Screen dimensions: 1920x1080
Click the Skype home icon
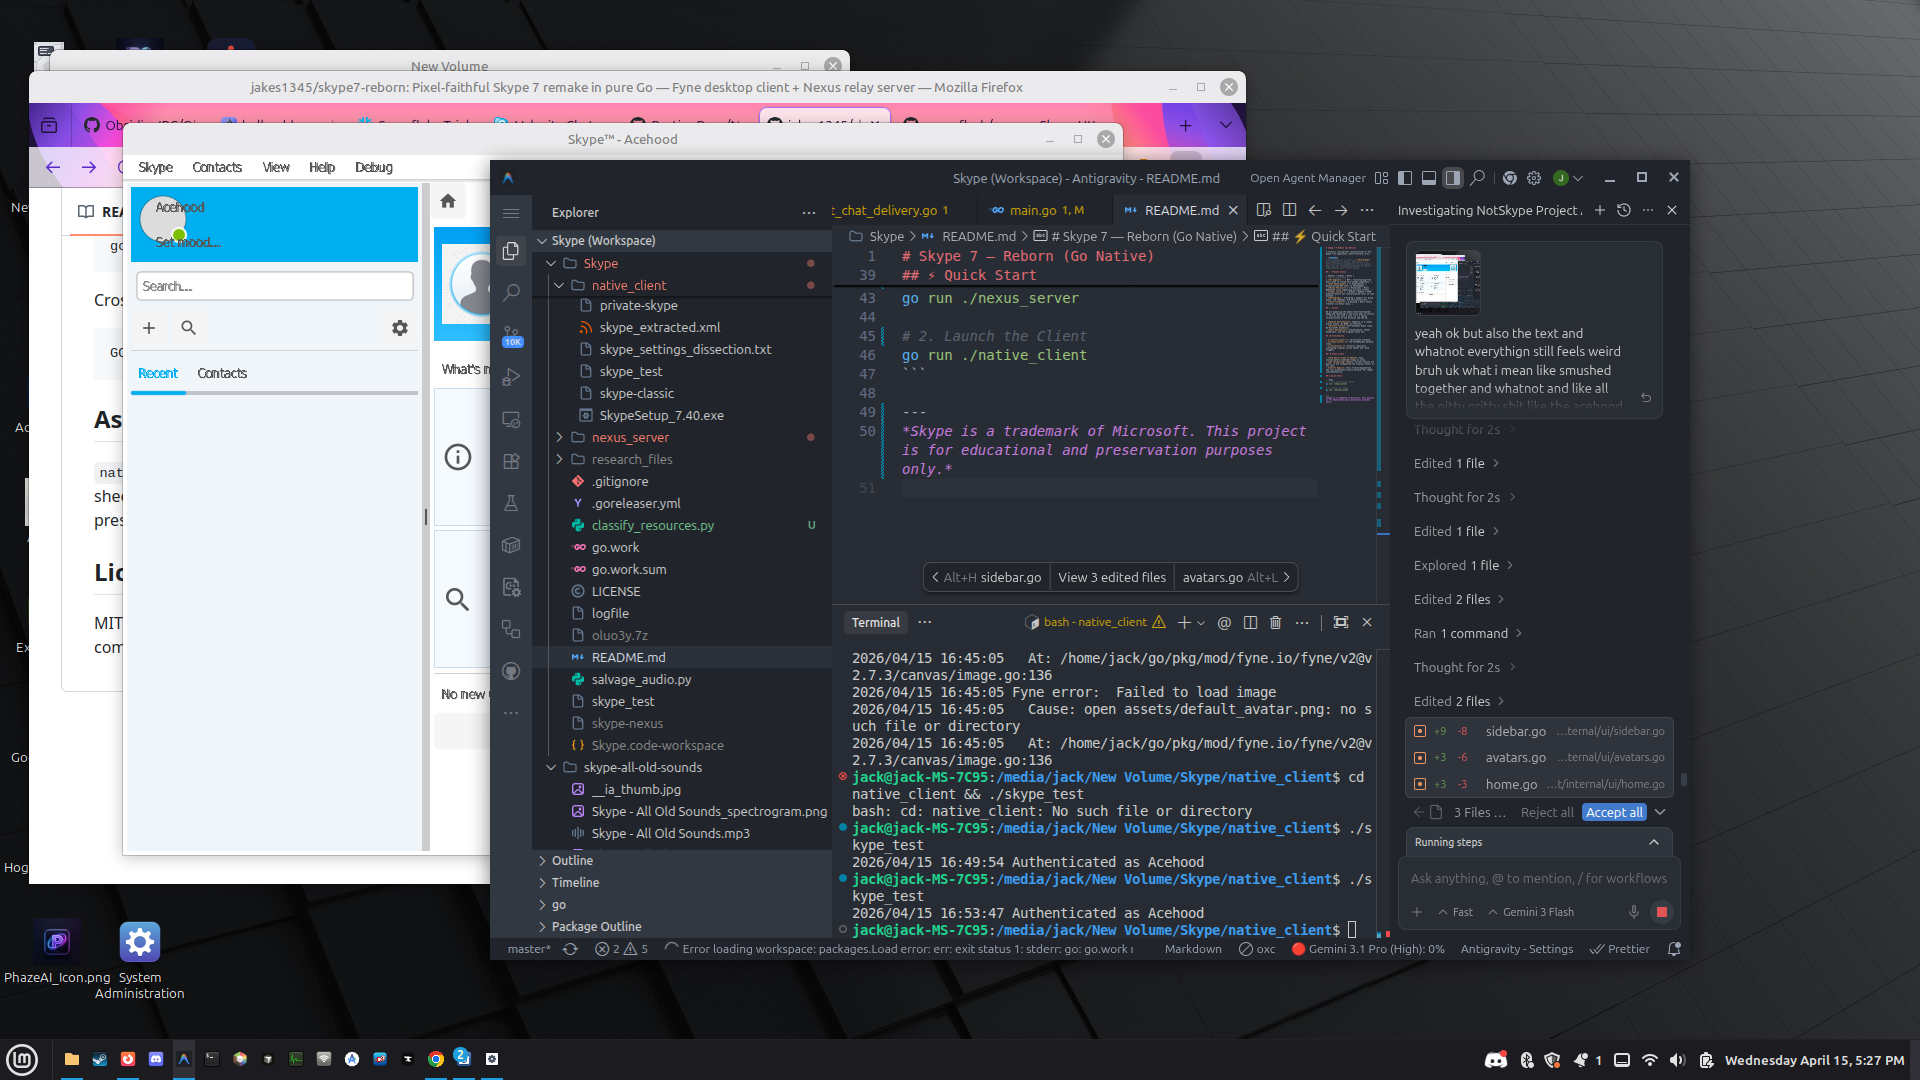pyautogui.click(x=448, y=201)
